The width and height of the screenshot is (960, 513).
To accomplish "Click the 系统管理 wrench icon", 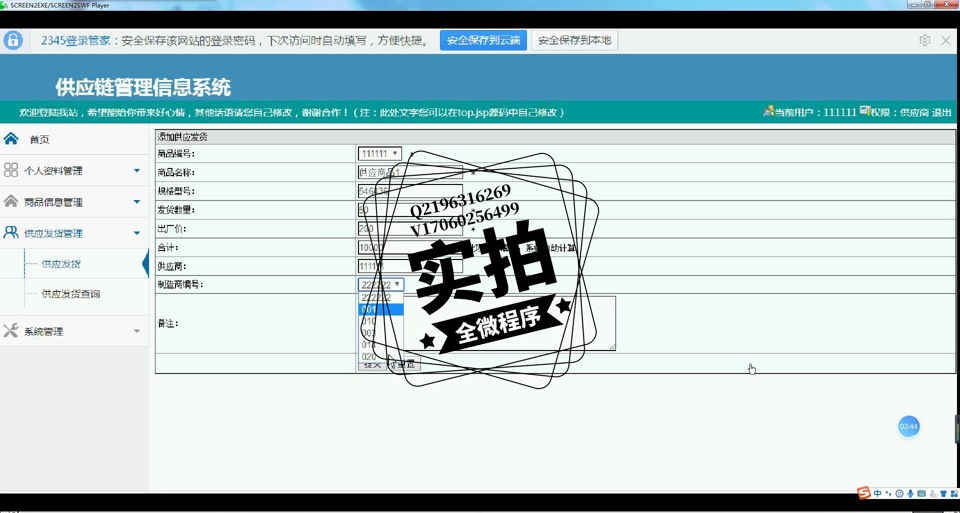I will tap(11, 331).
